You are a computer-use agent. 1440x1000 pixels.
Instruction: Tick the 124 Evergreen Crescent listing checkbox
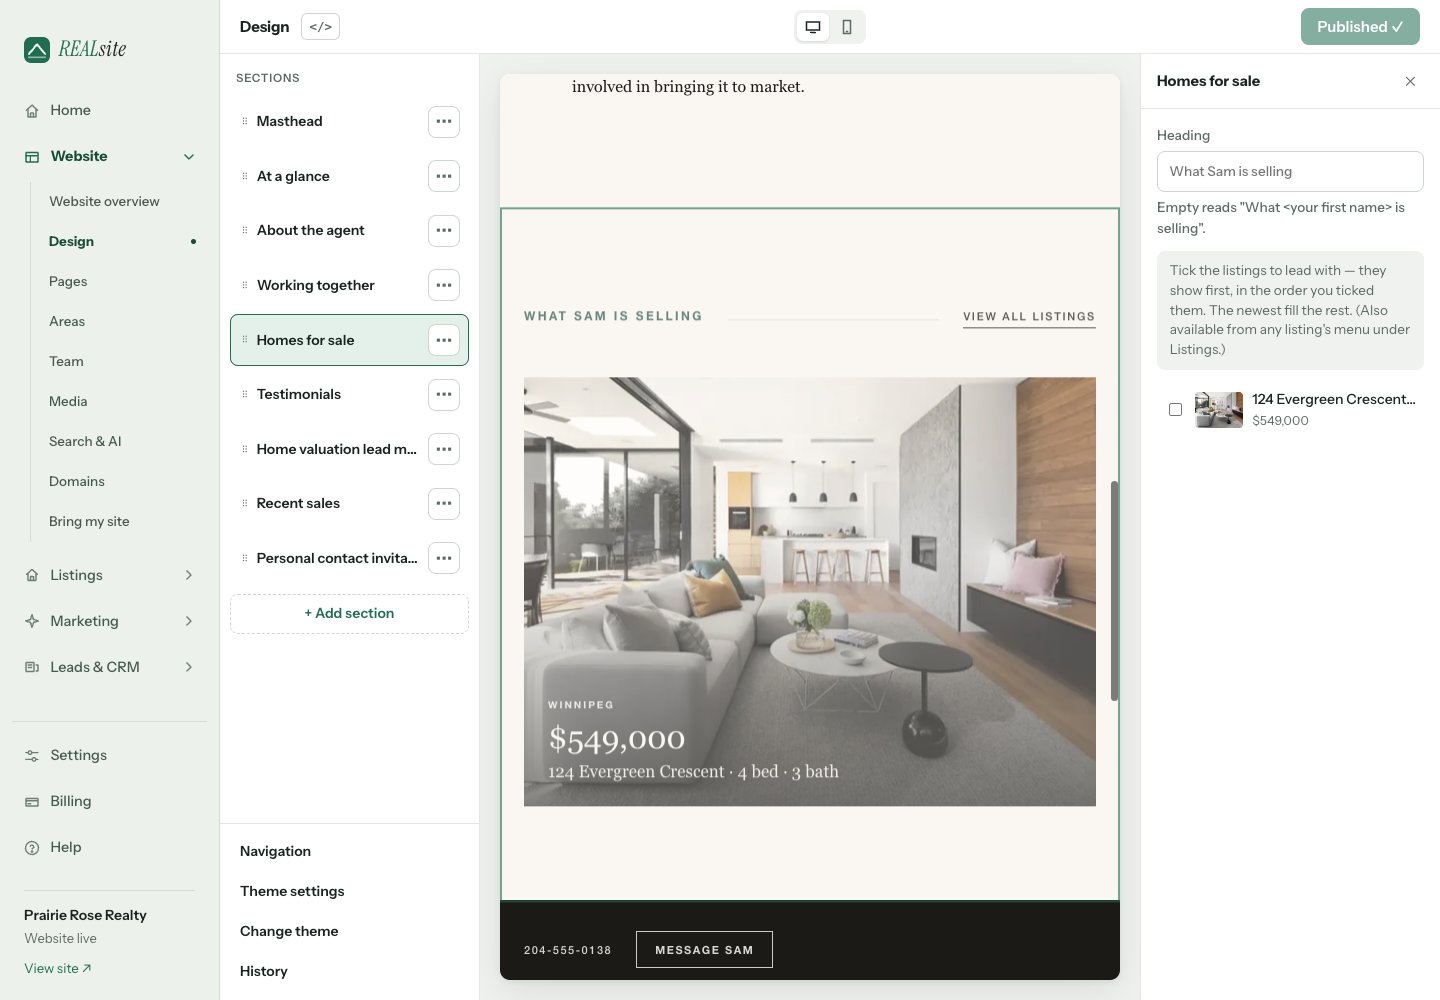1175,409
